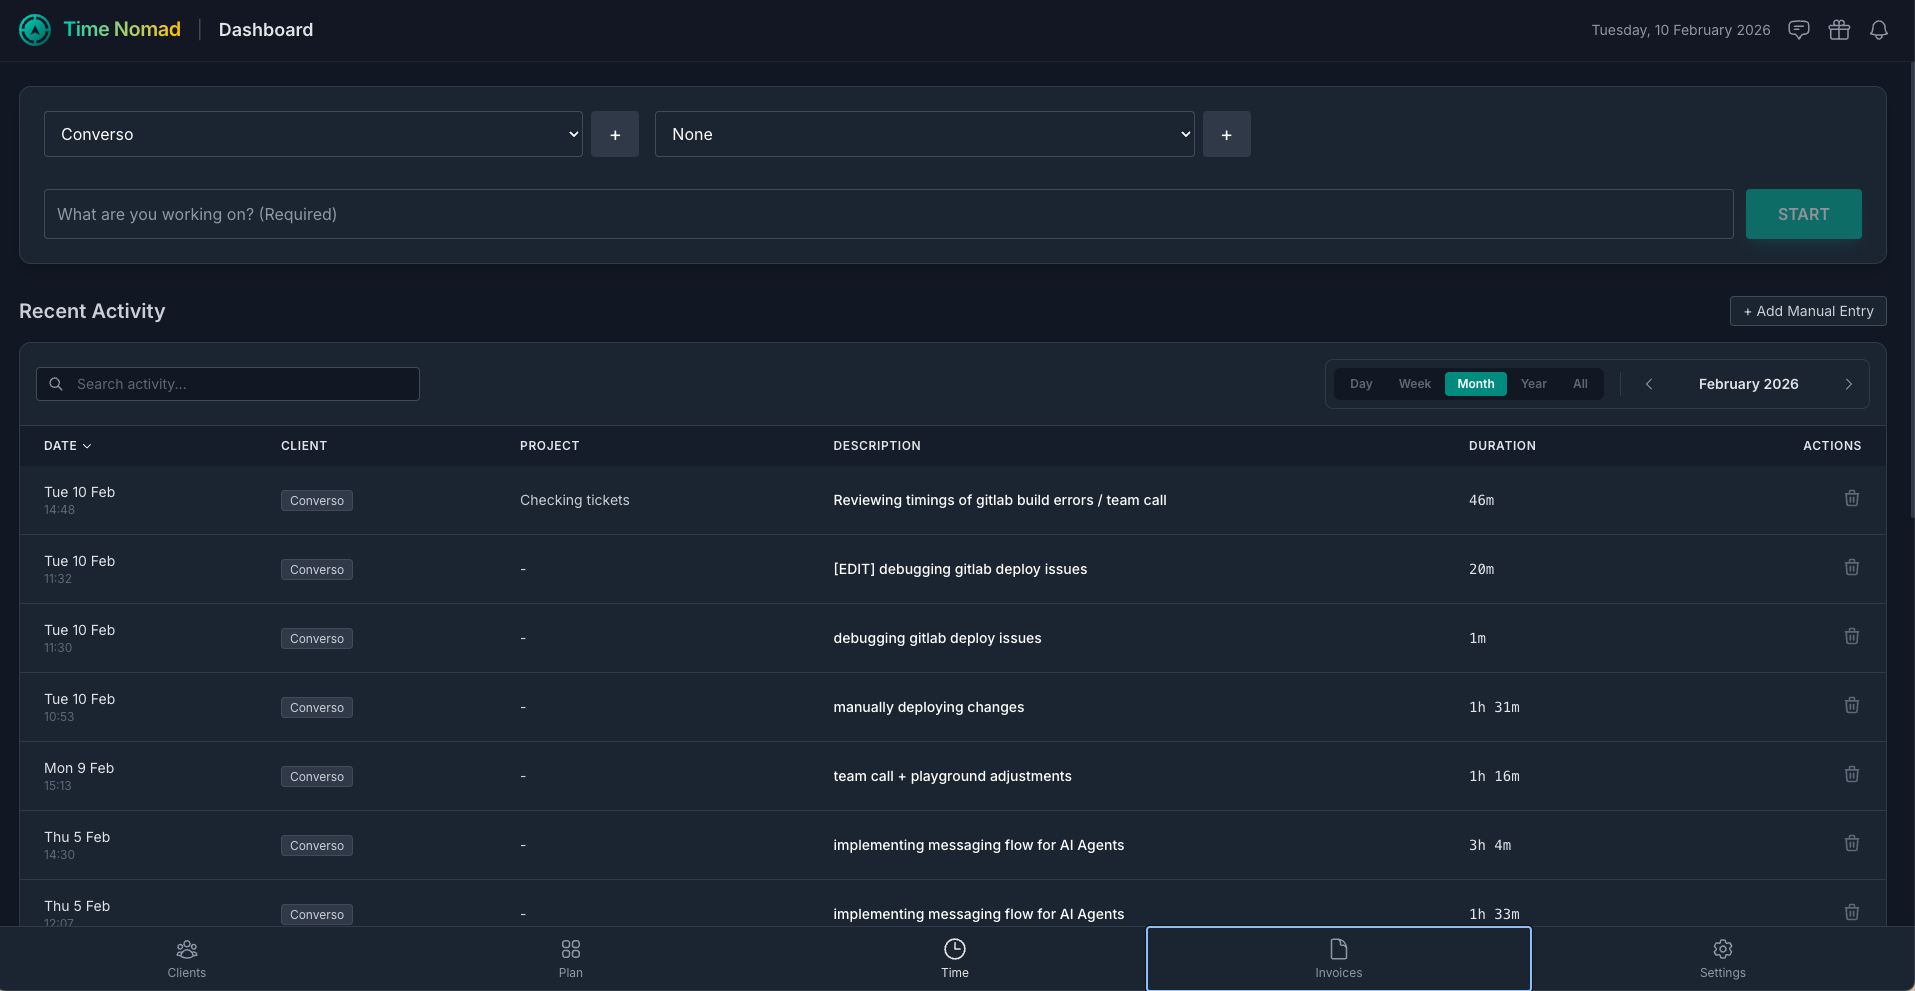The width and height of the screenshot is (1915, 991).
Task: Go to previous month arrow
Action: [1649, 384]
